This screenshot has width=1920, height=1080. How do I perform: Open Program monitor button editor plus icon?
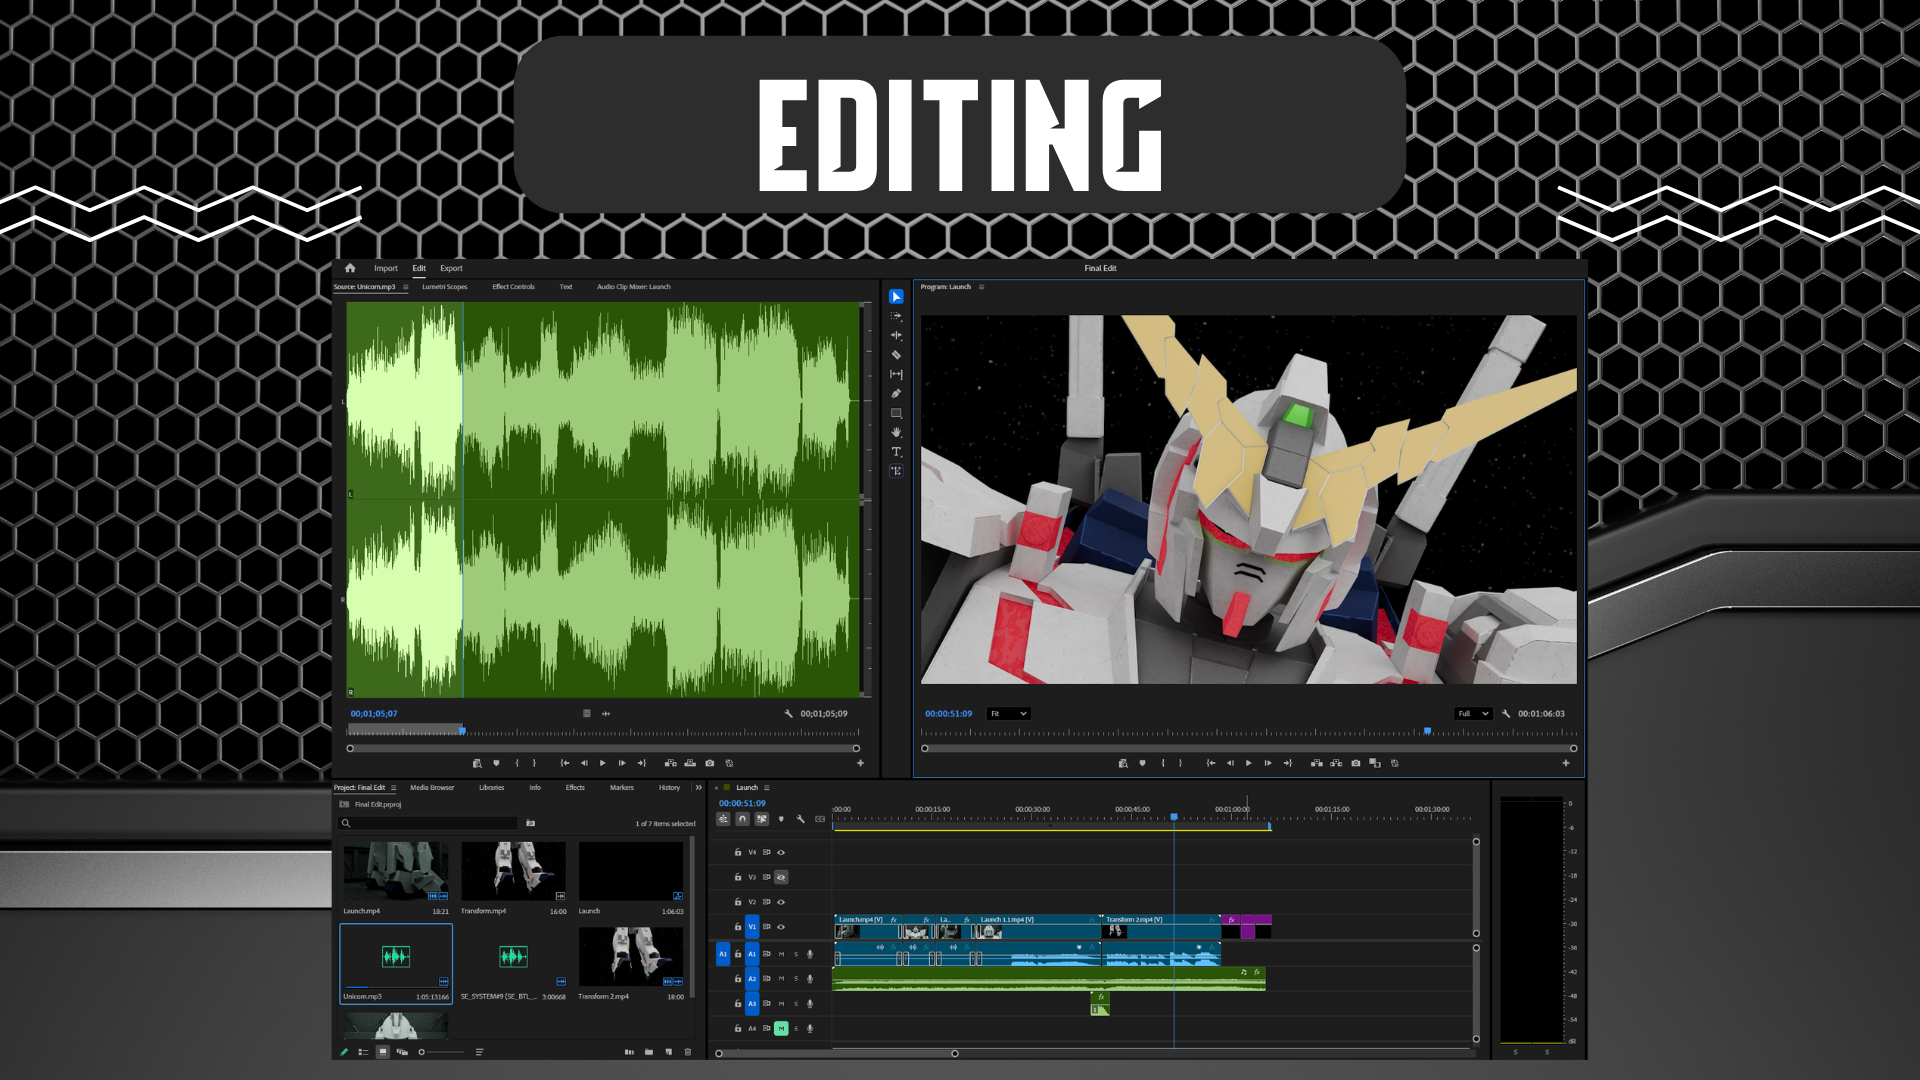(1566, 763)
